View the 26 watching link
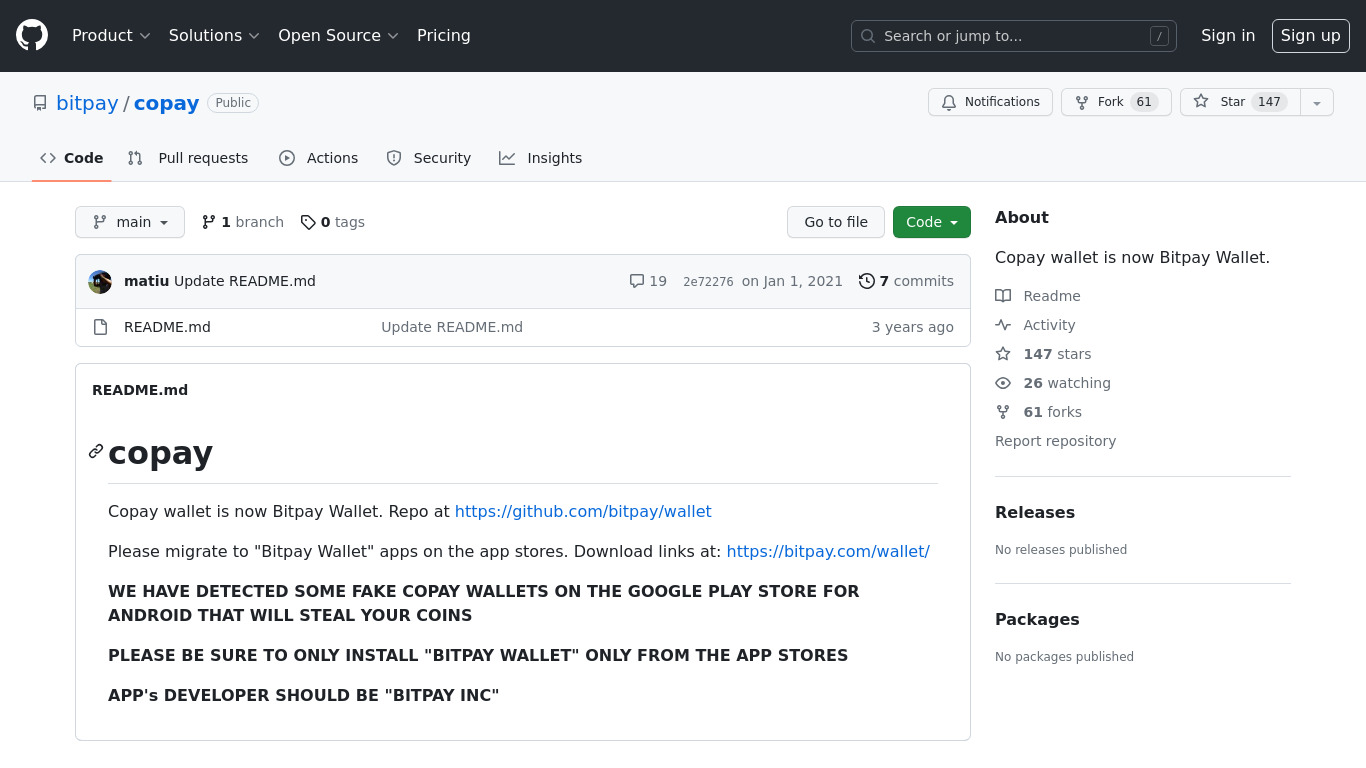Screen dimensions: 1366x768 pyautogui.click(x=1053, y=383)
